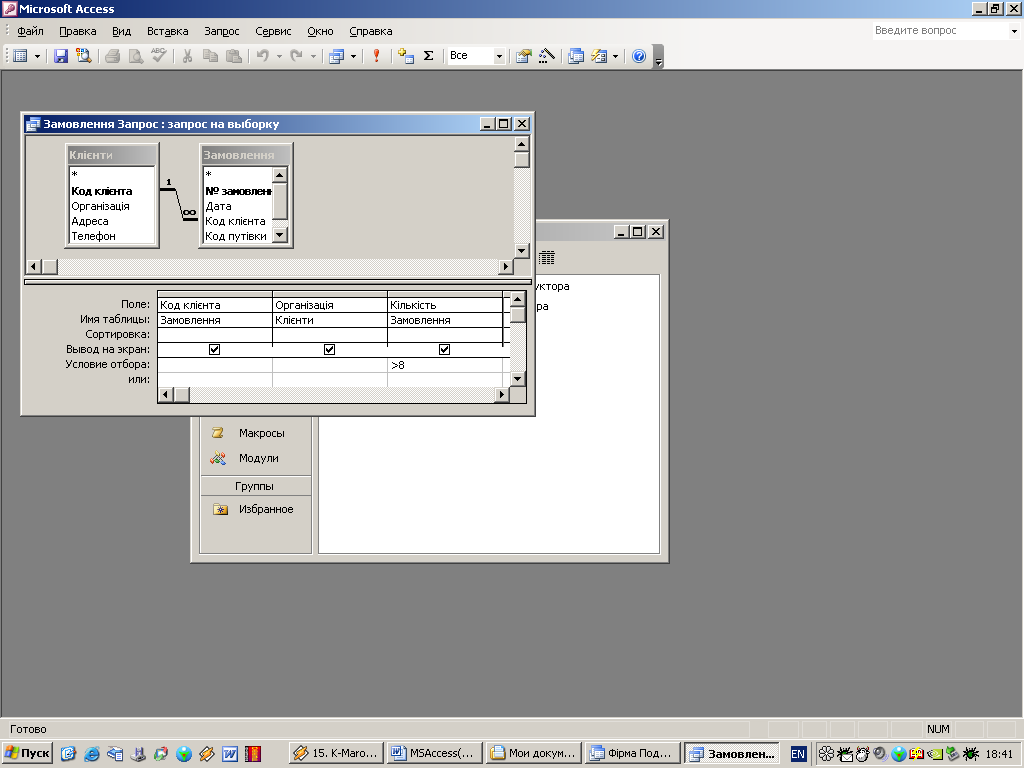Run the query with exclamation icon

click(x=376, y=56)
